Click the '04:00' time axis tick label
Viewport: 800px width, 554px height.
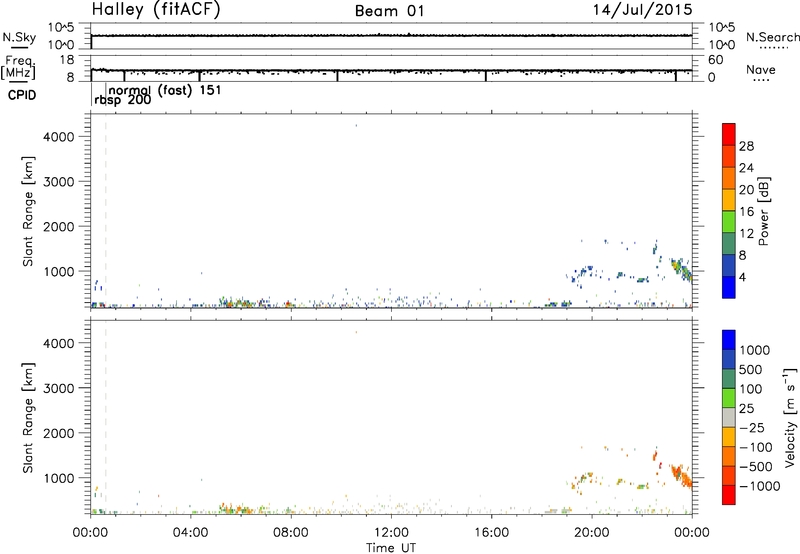[190, 533]
